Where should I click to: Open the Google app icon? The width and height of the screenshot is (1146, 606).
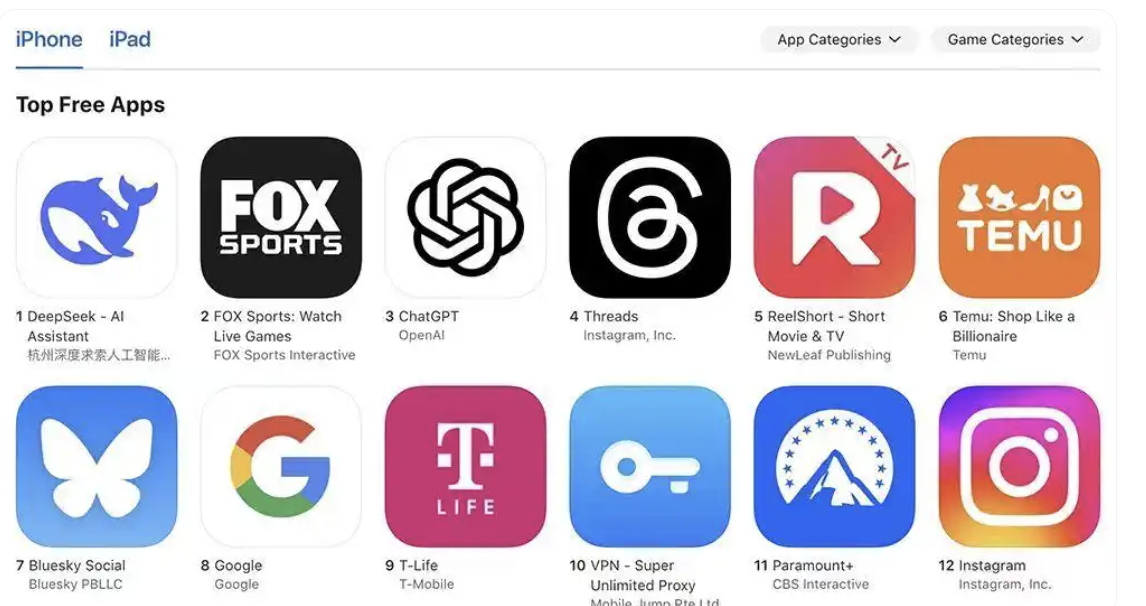tap(281, 466)
